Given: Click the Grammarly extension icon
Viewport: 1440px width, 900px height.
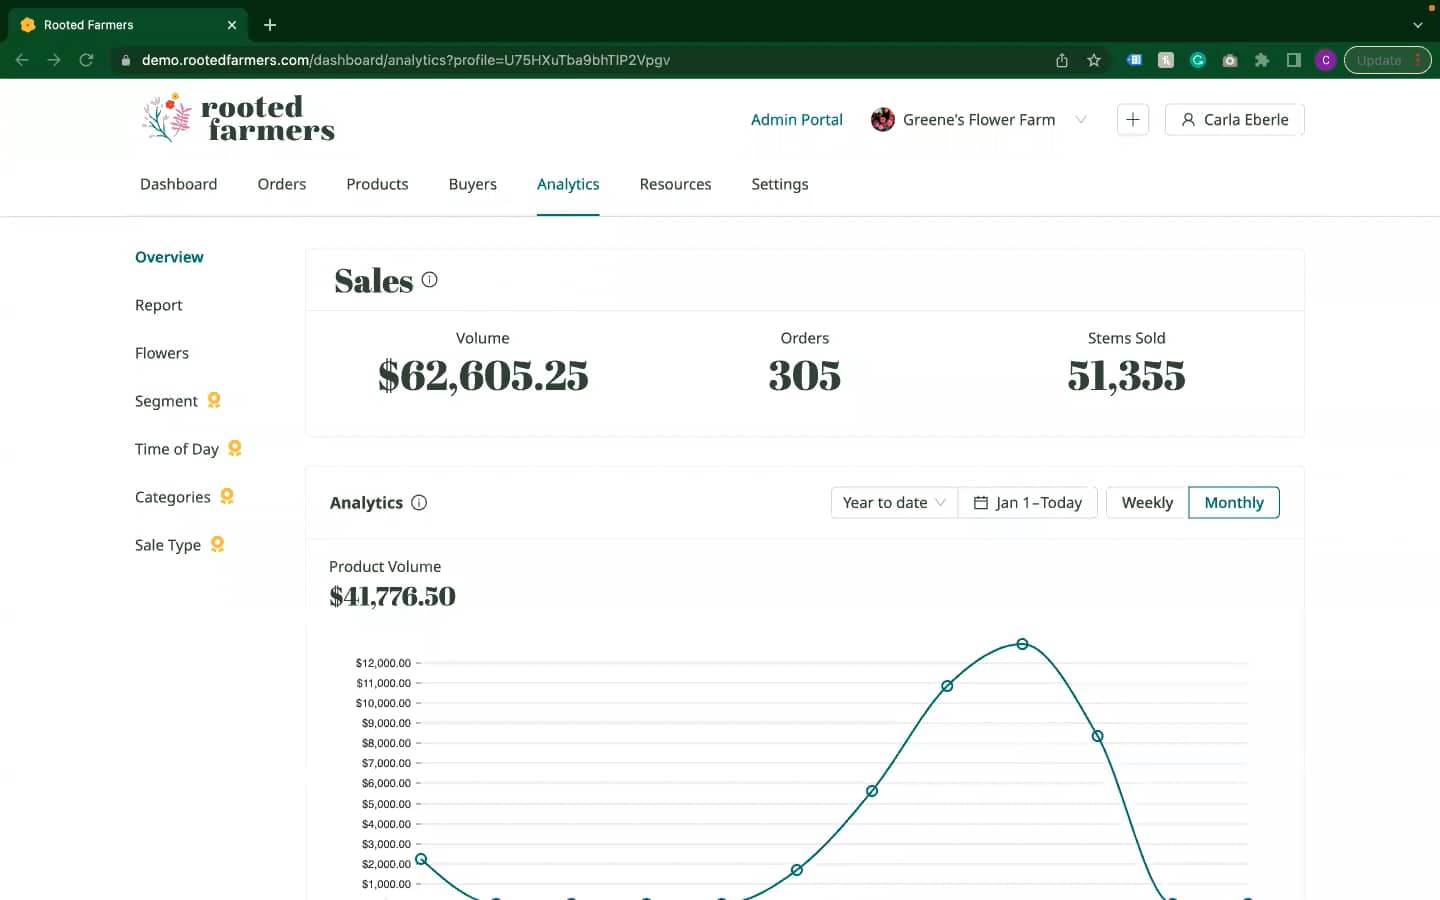Looking at the screenshot, I should tap(1198, 60).
